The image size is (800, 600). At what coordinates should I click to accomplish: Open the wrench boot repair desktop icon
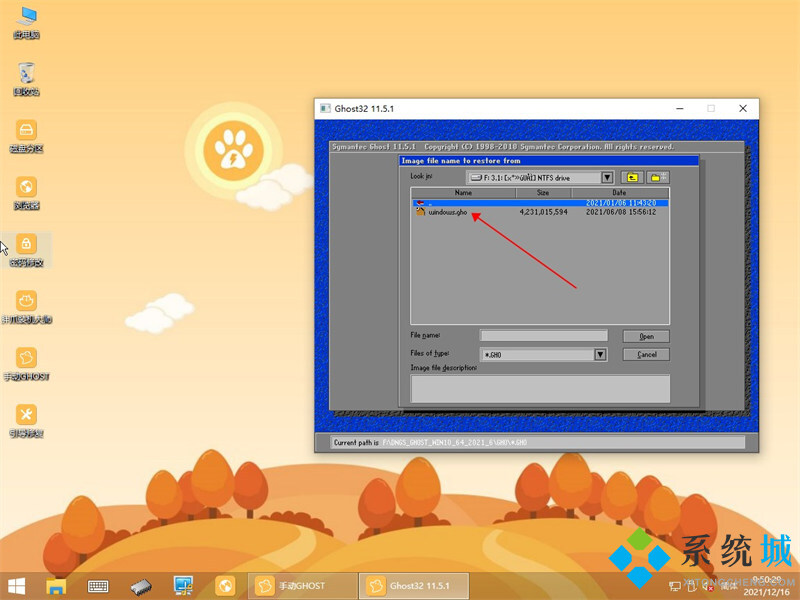pos(27,421)
